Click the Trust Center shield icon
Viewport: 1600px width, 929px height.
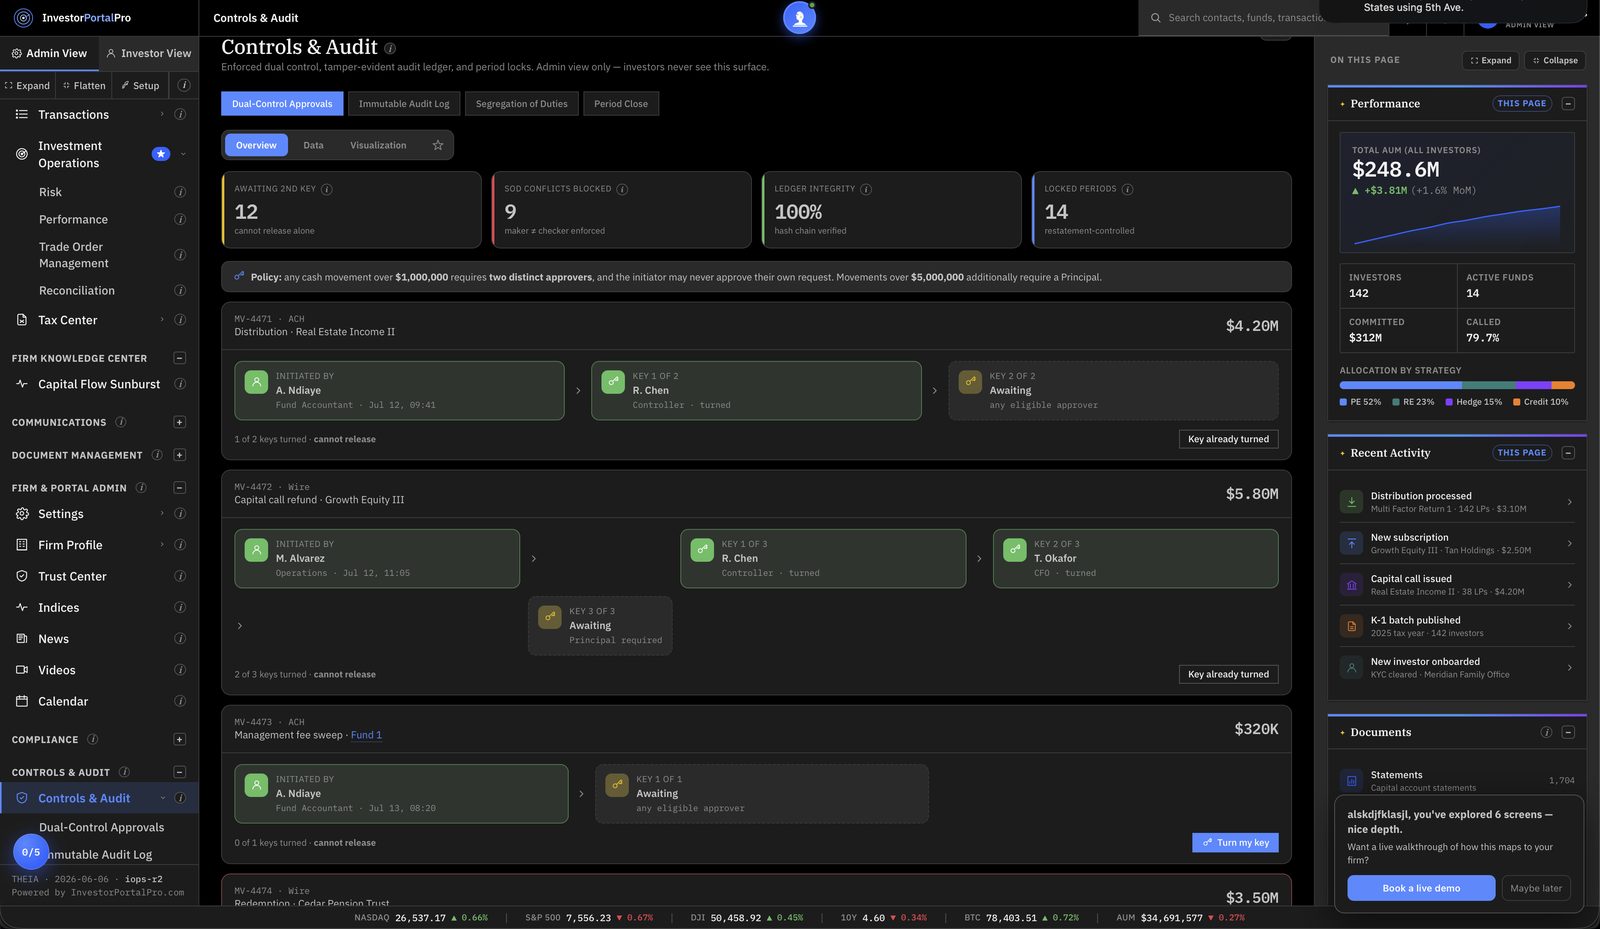click(x=22, y=577)
